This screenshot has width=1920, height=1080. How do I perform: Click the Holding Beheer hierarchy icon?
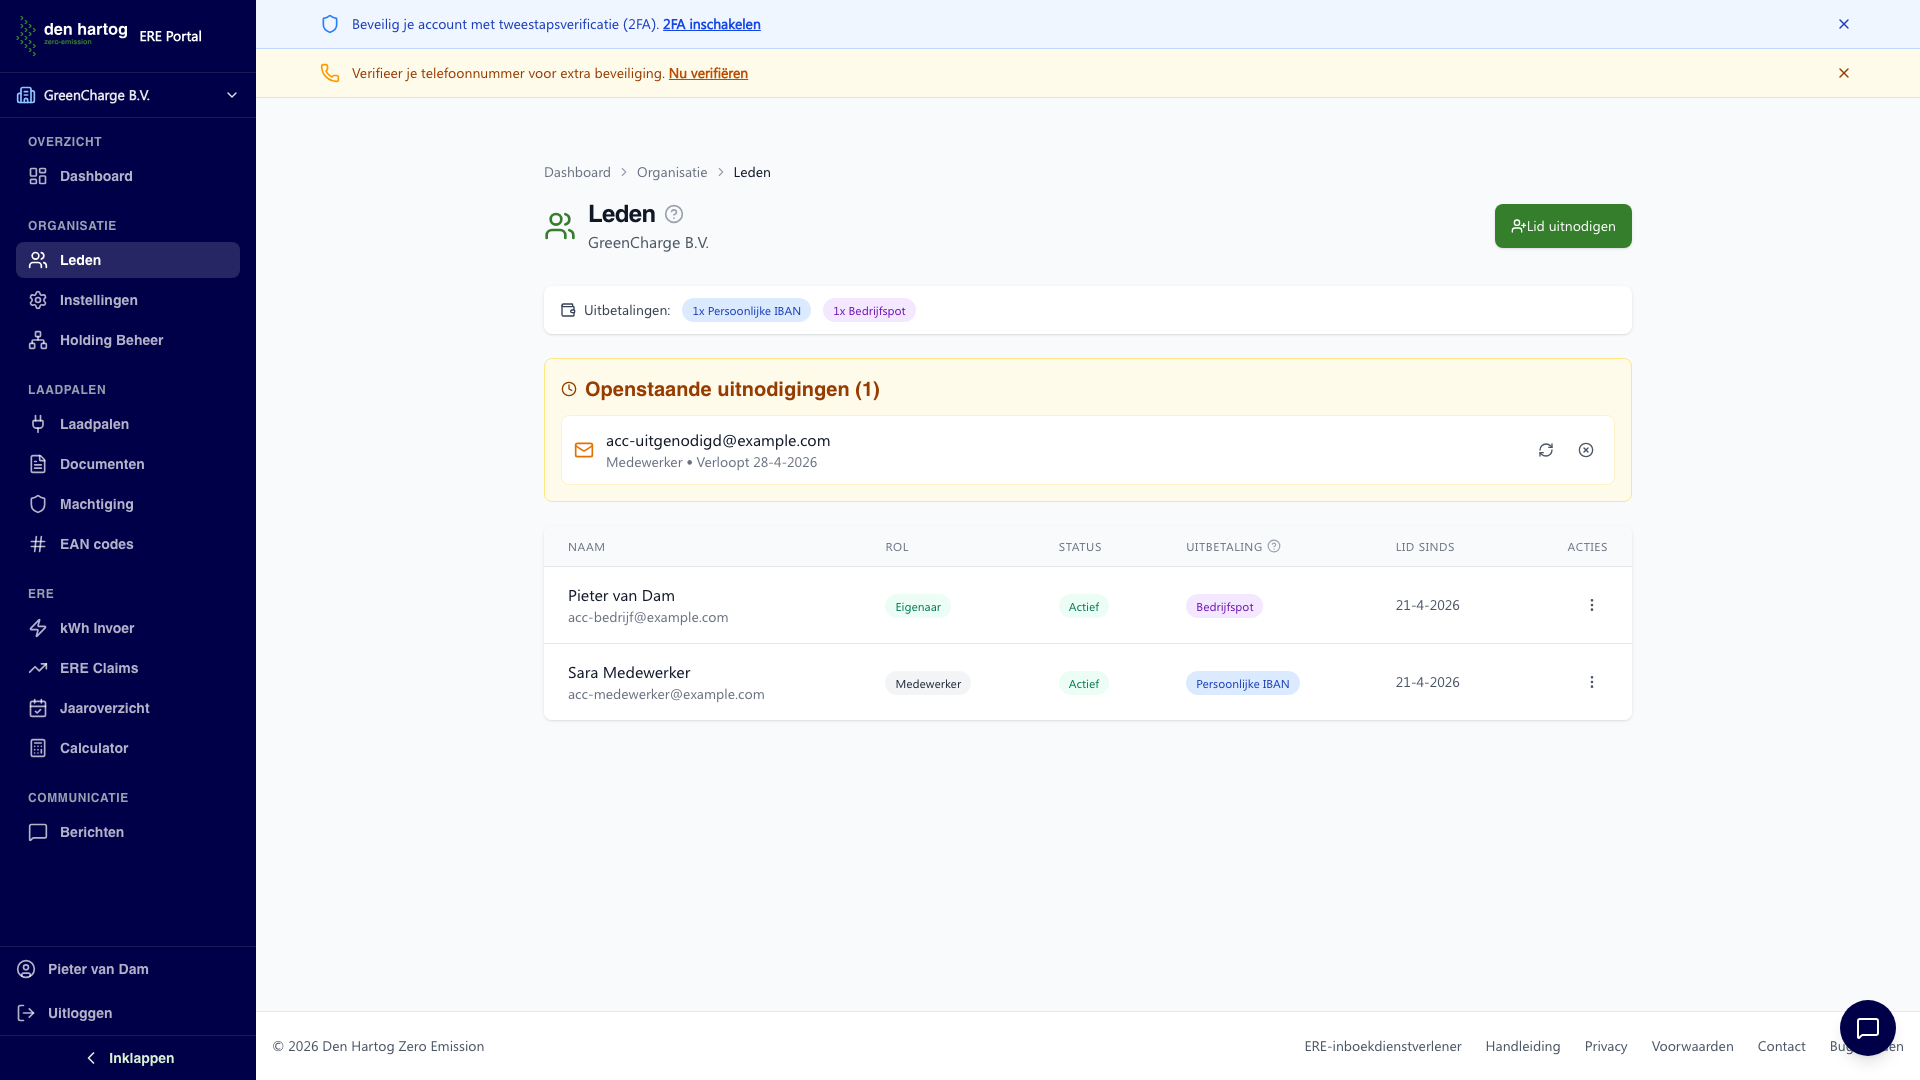(x=38, y=340)
